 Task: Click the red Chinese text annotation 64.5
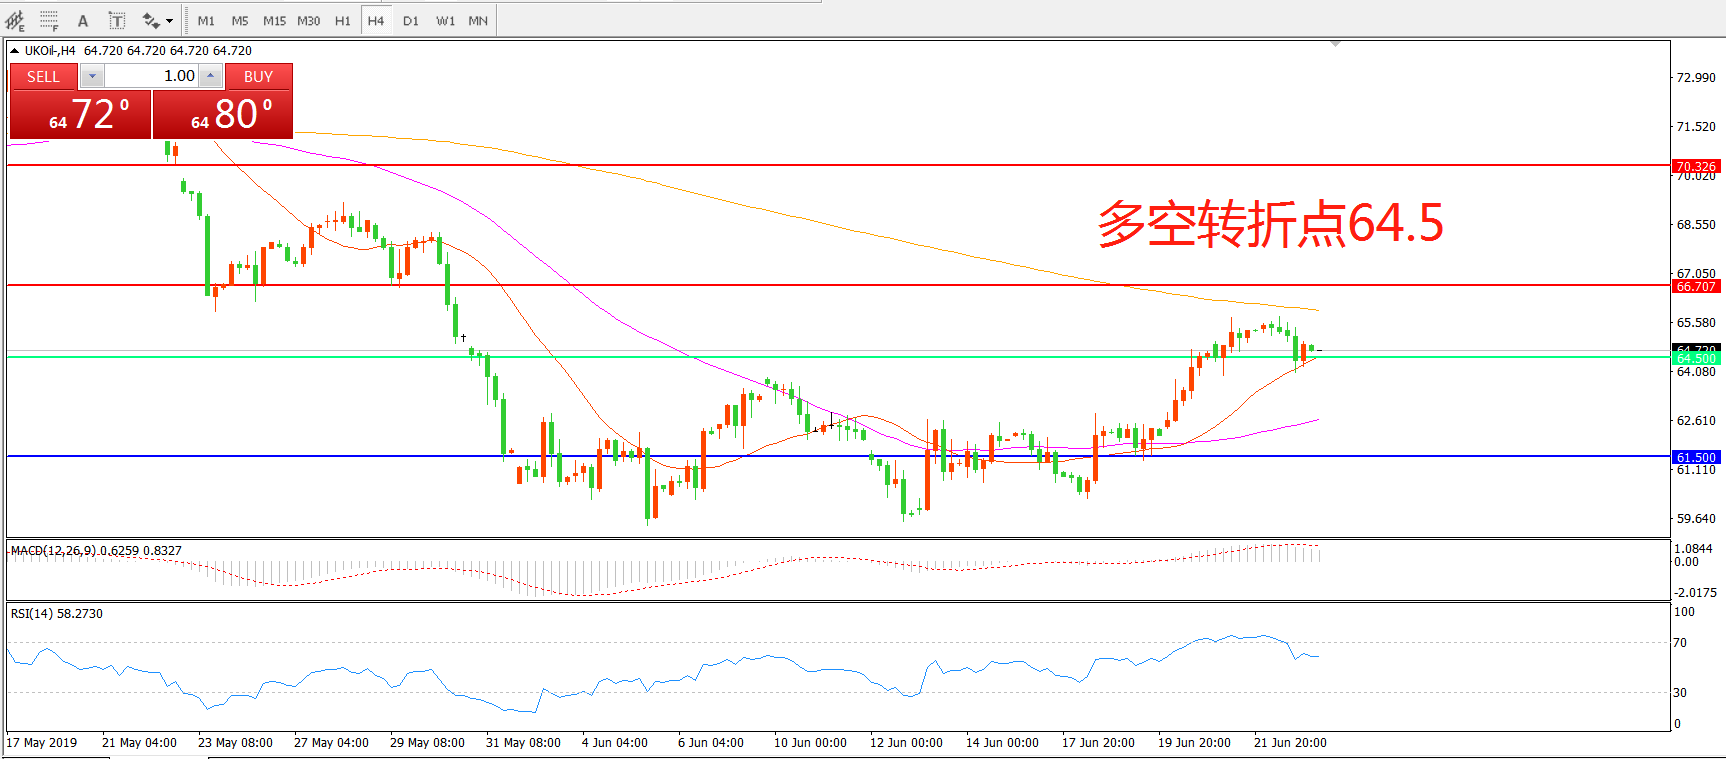pyautogui.click(x=1270, y=223)
